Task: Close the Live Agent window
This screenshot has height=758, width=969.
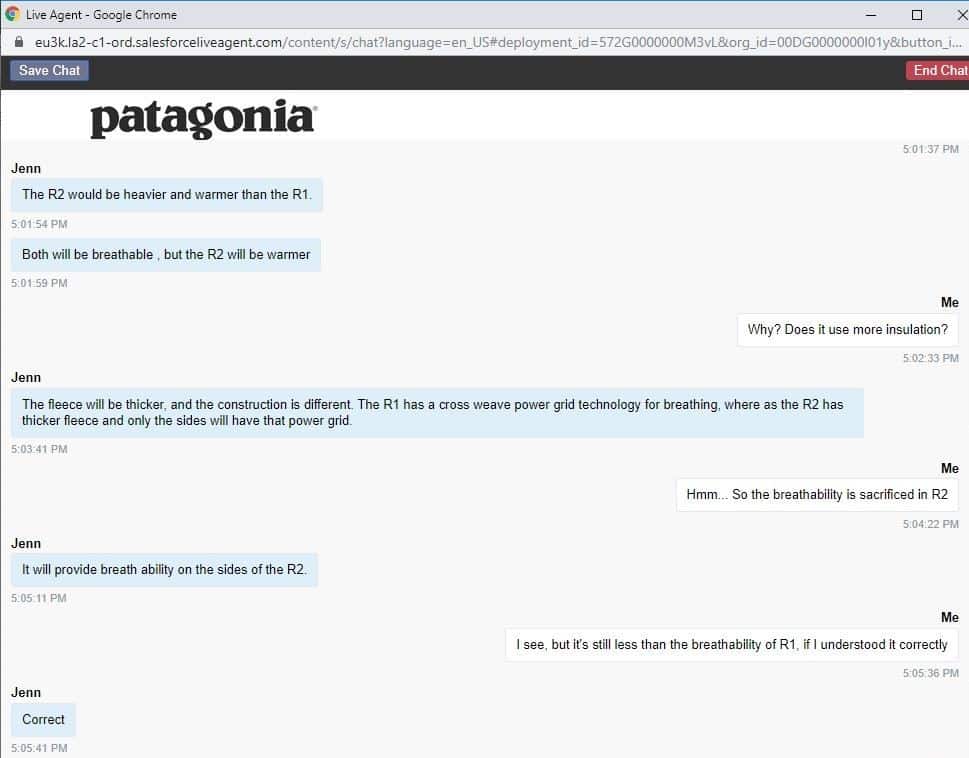Action: 962,15
